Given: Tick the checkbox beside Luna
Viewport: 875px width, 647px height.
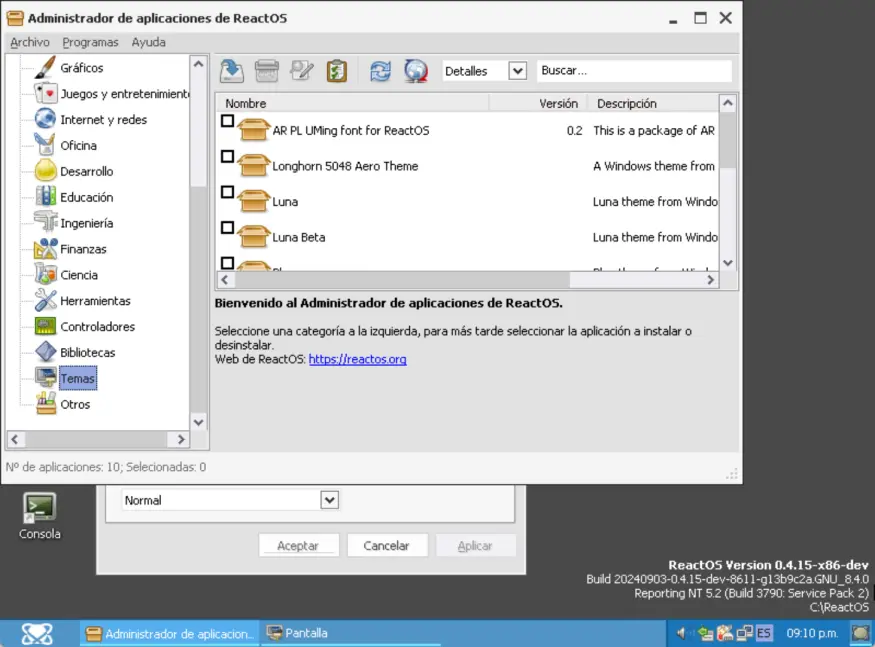Looking at the screenshot, I should [x=227, y=192].
